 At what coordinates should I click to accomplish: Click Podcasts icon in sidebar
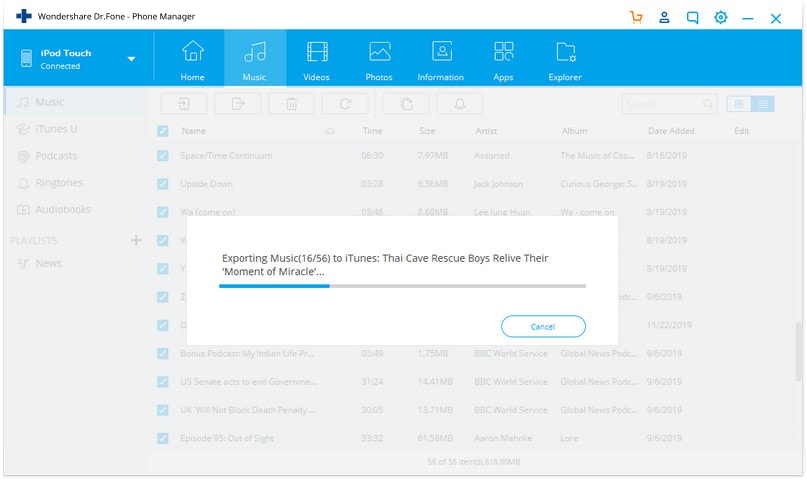click(x=23, y=156)
